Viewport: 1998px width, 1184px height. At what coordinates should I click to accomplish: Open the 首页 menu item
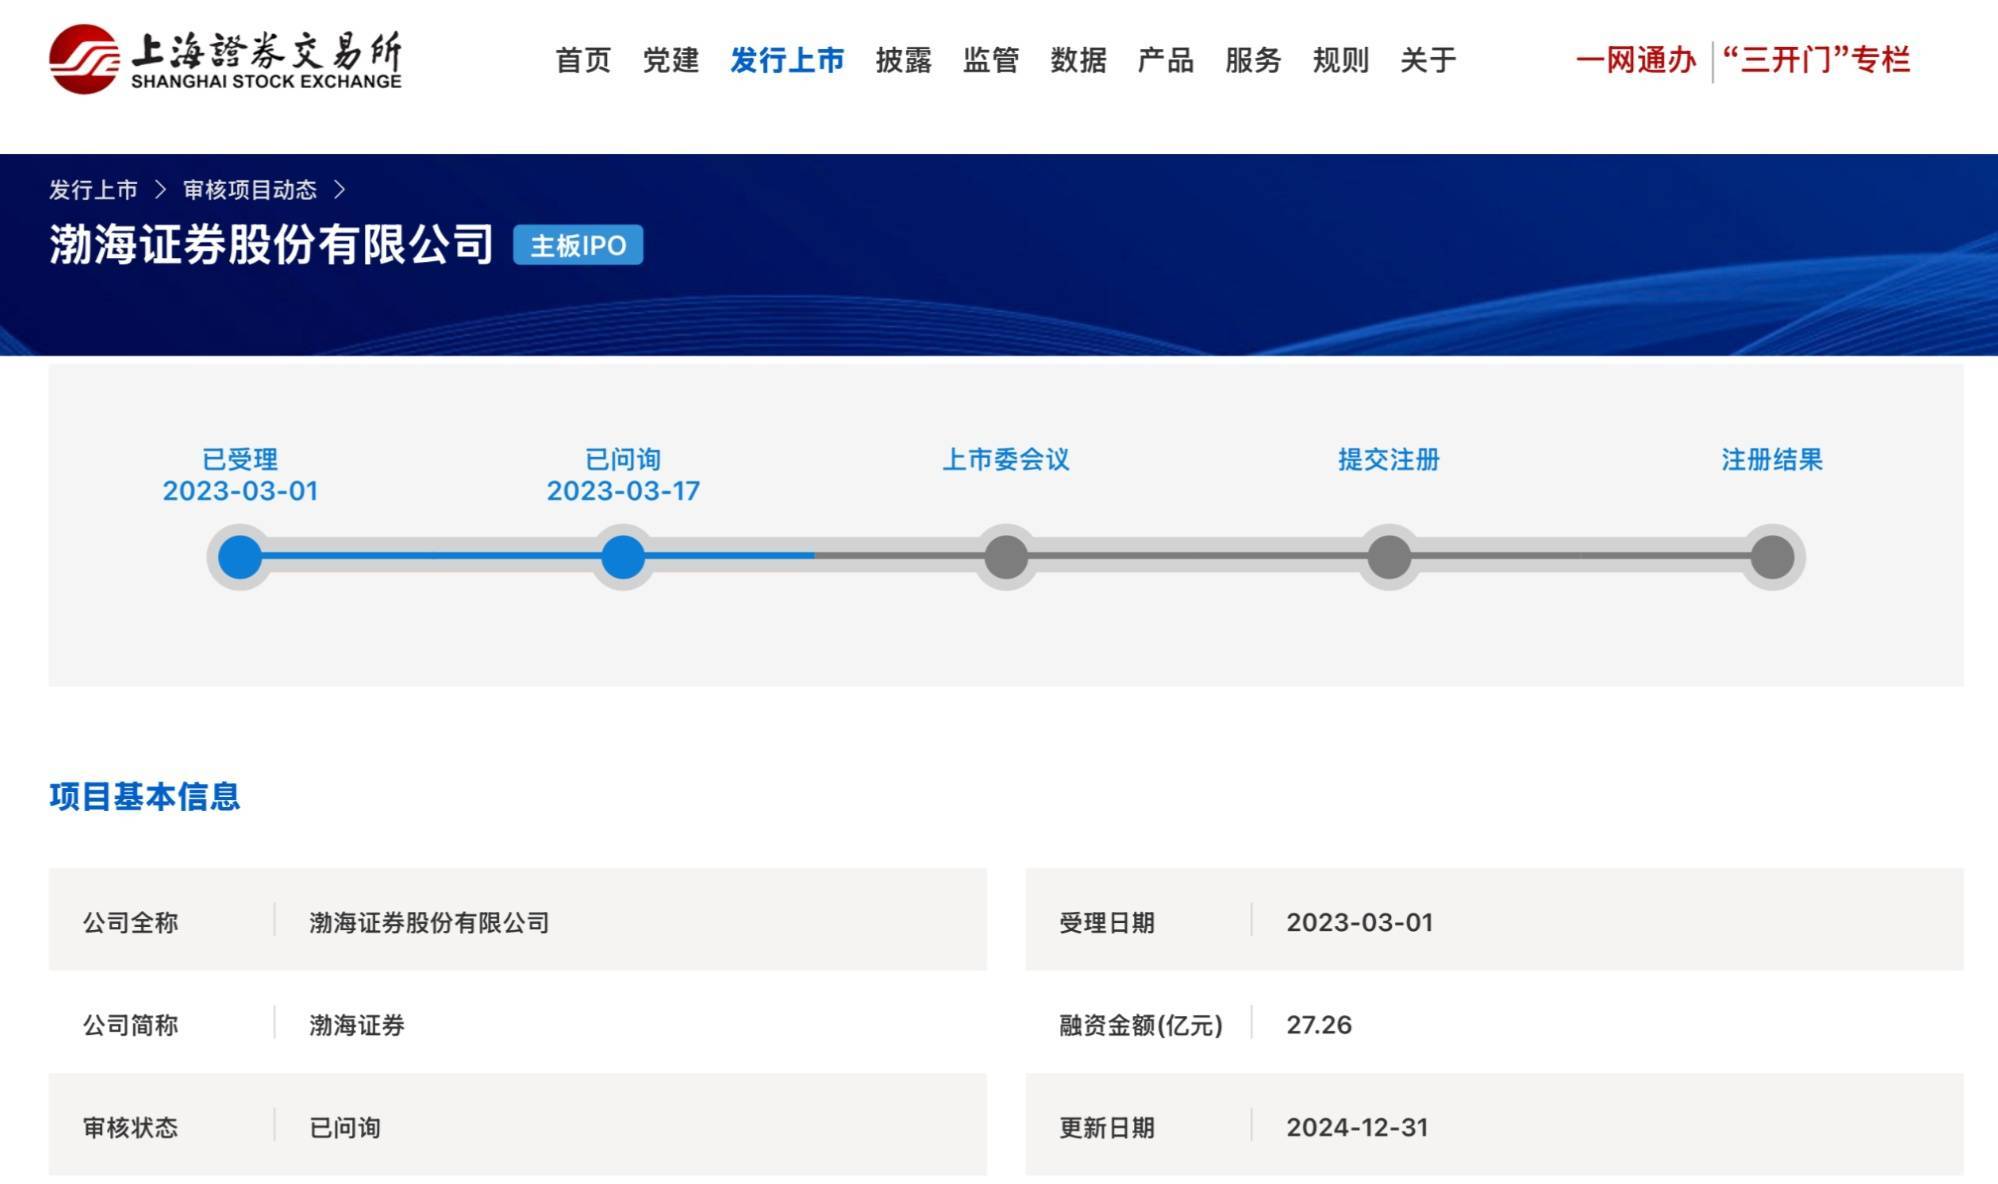click(x=583, y=60)
